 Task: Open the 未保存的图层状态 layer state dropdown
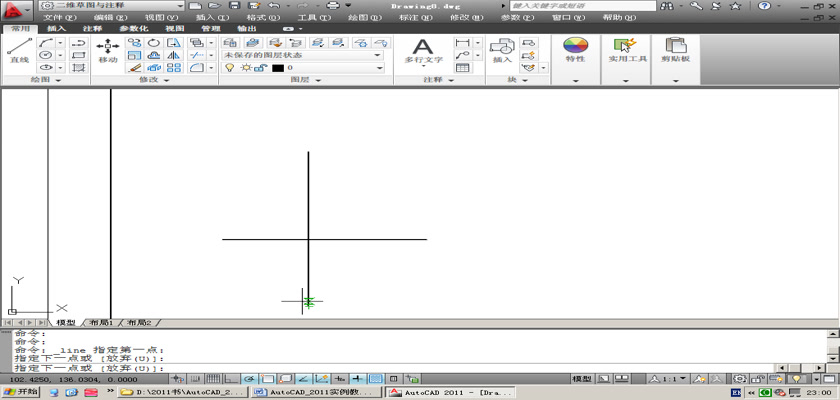pyautogui.click(x=303, y=55)
